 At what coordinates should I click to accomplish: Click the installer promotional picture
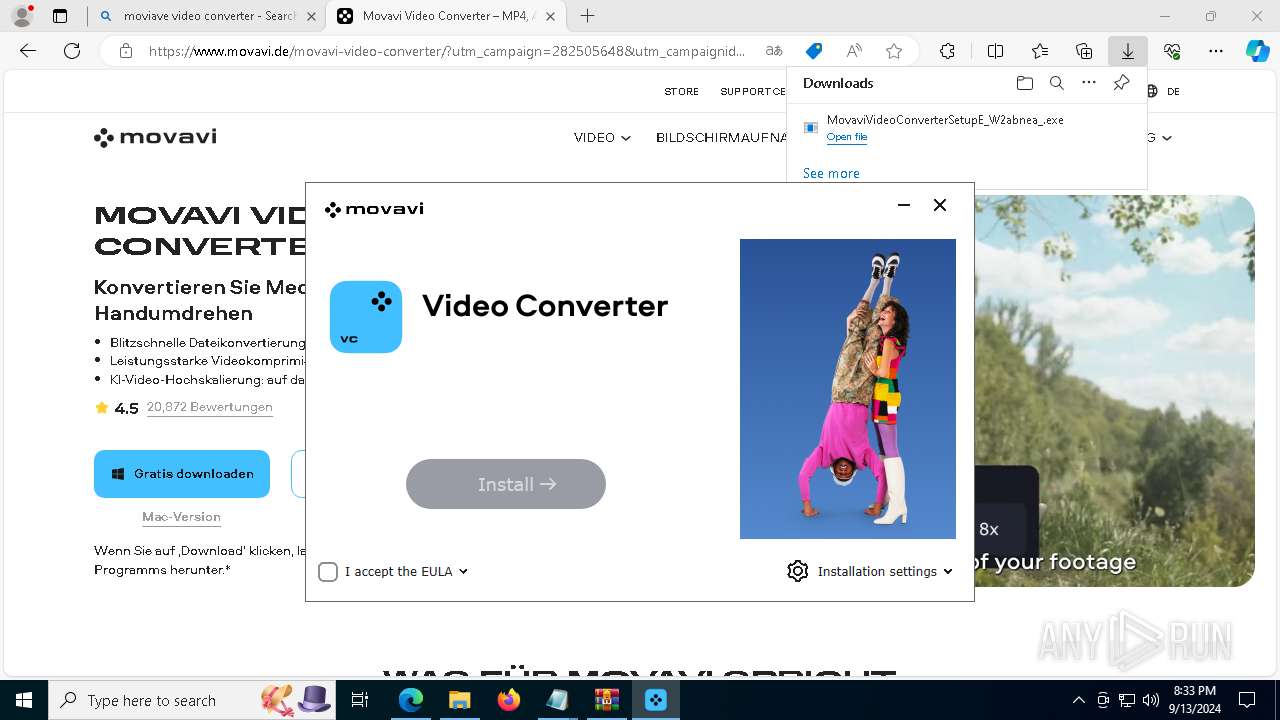tap(848, 389)
